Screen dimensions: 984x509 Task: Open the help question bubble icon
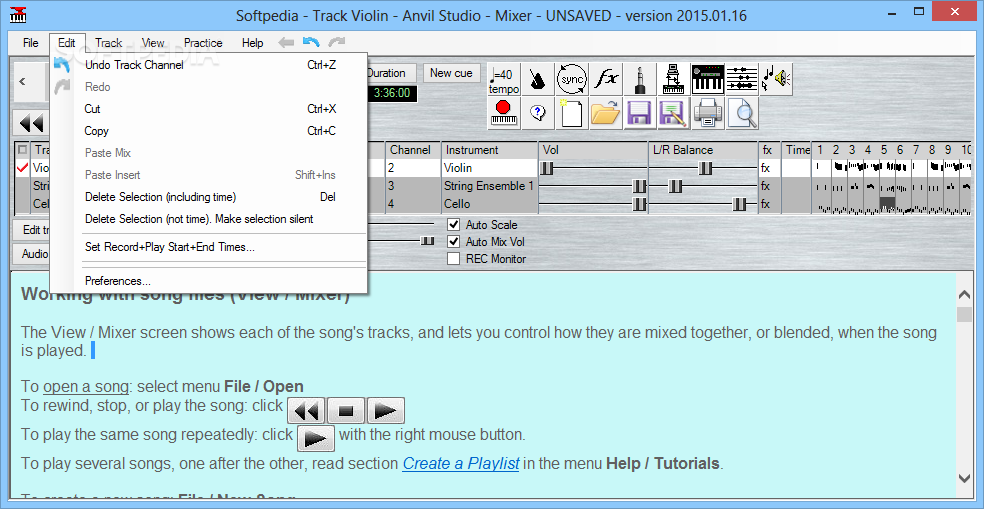tap(538, 113)
